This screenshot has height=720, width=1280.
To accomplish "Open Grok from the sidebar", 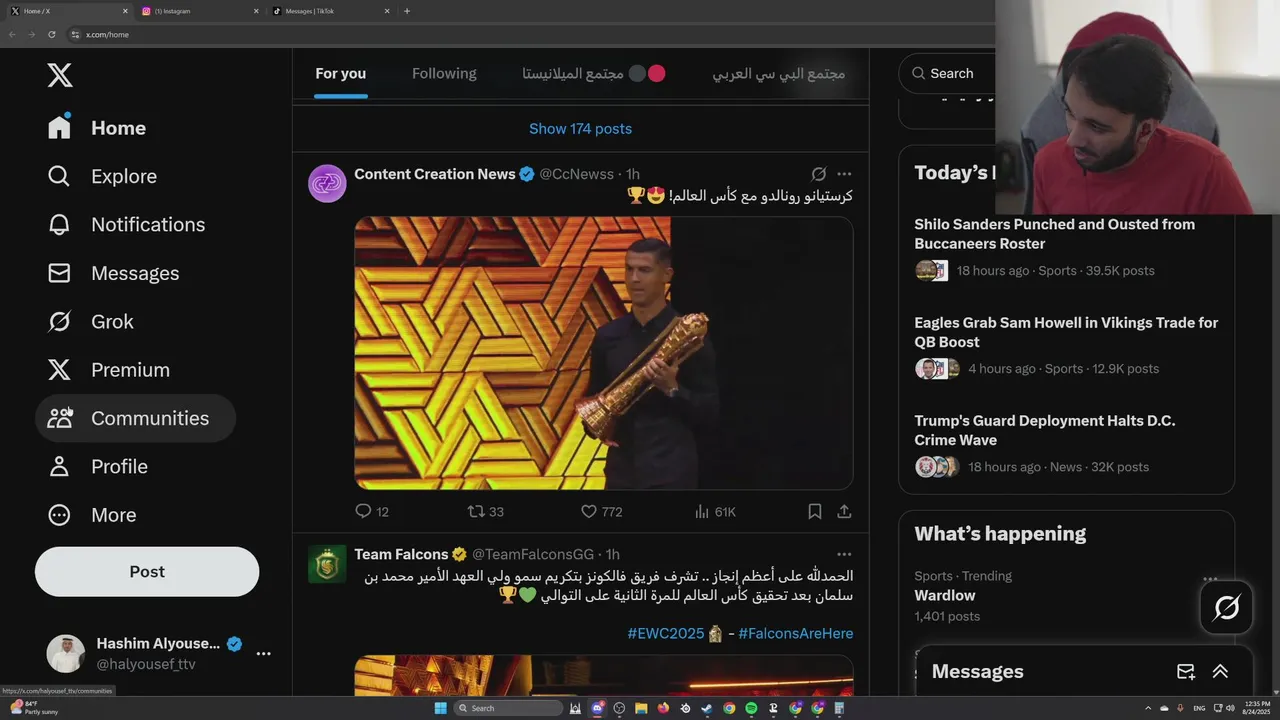I will pos(90,322).
